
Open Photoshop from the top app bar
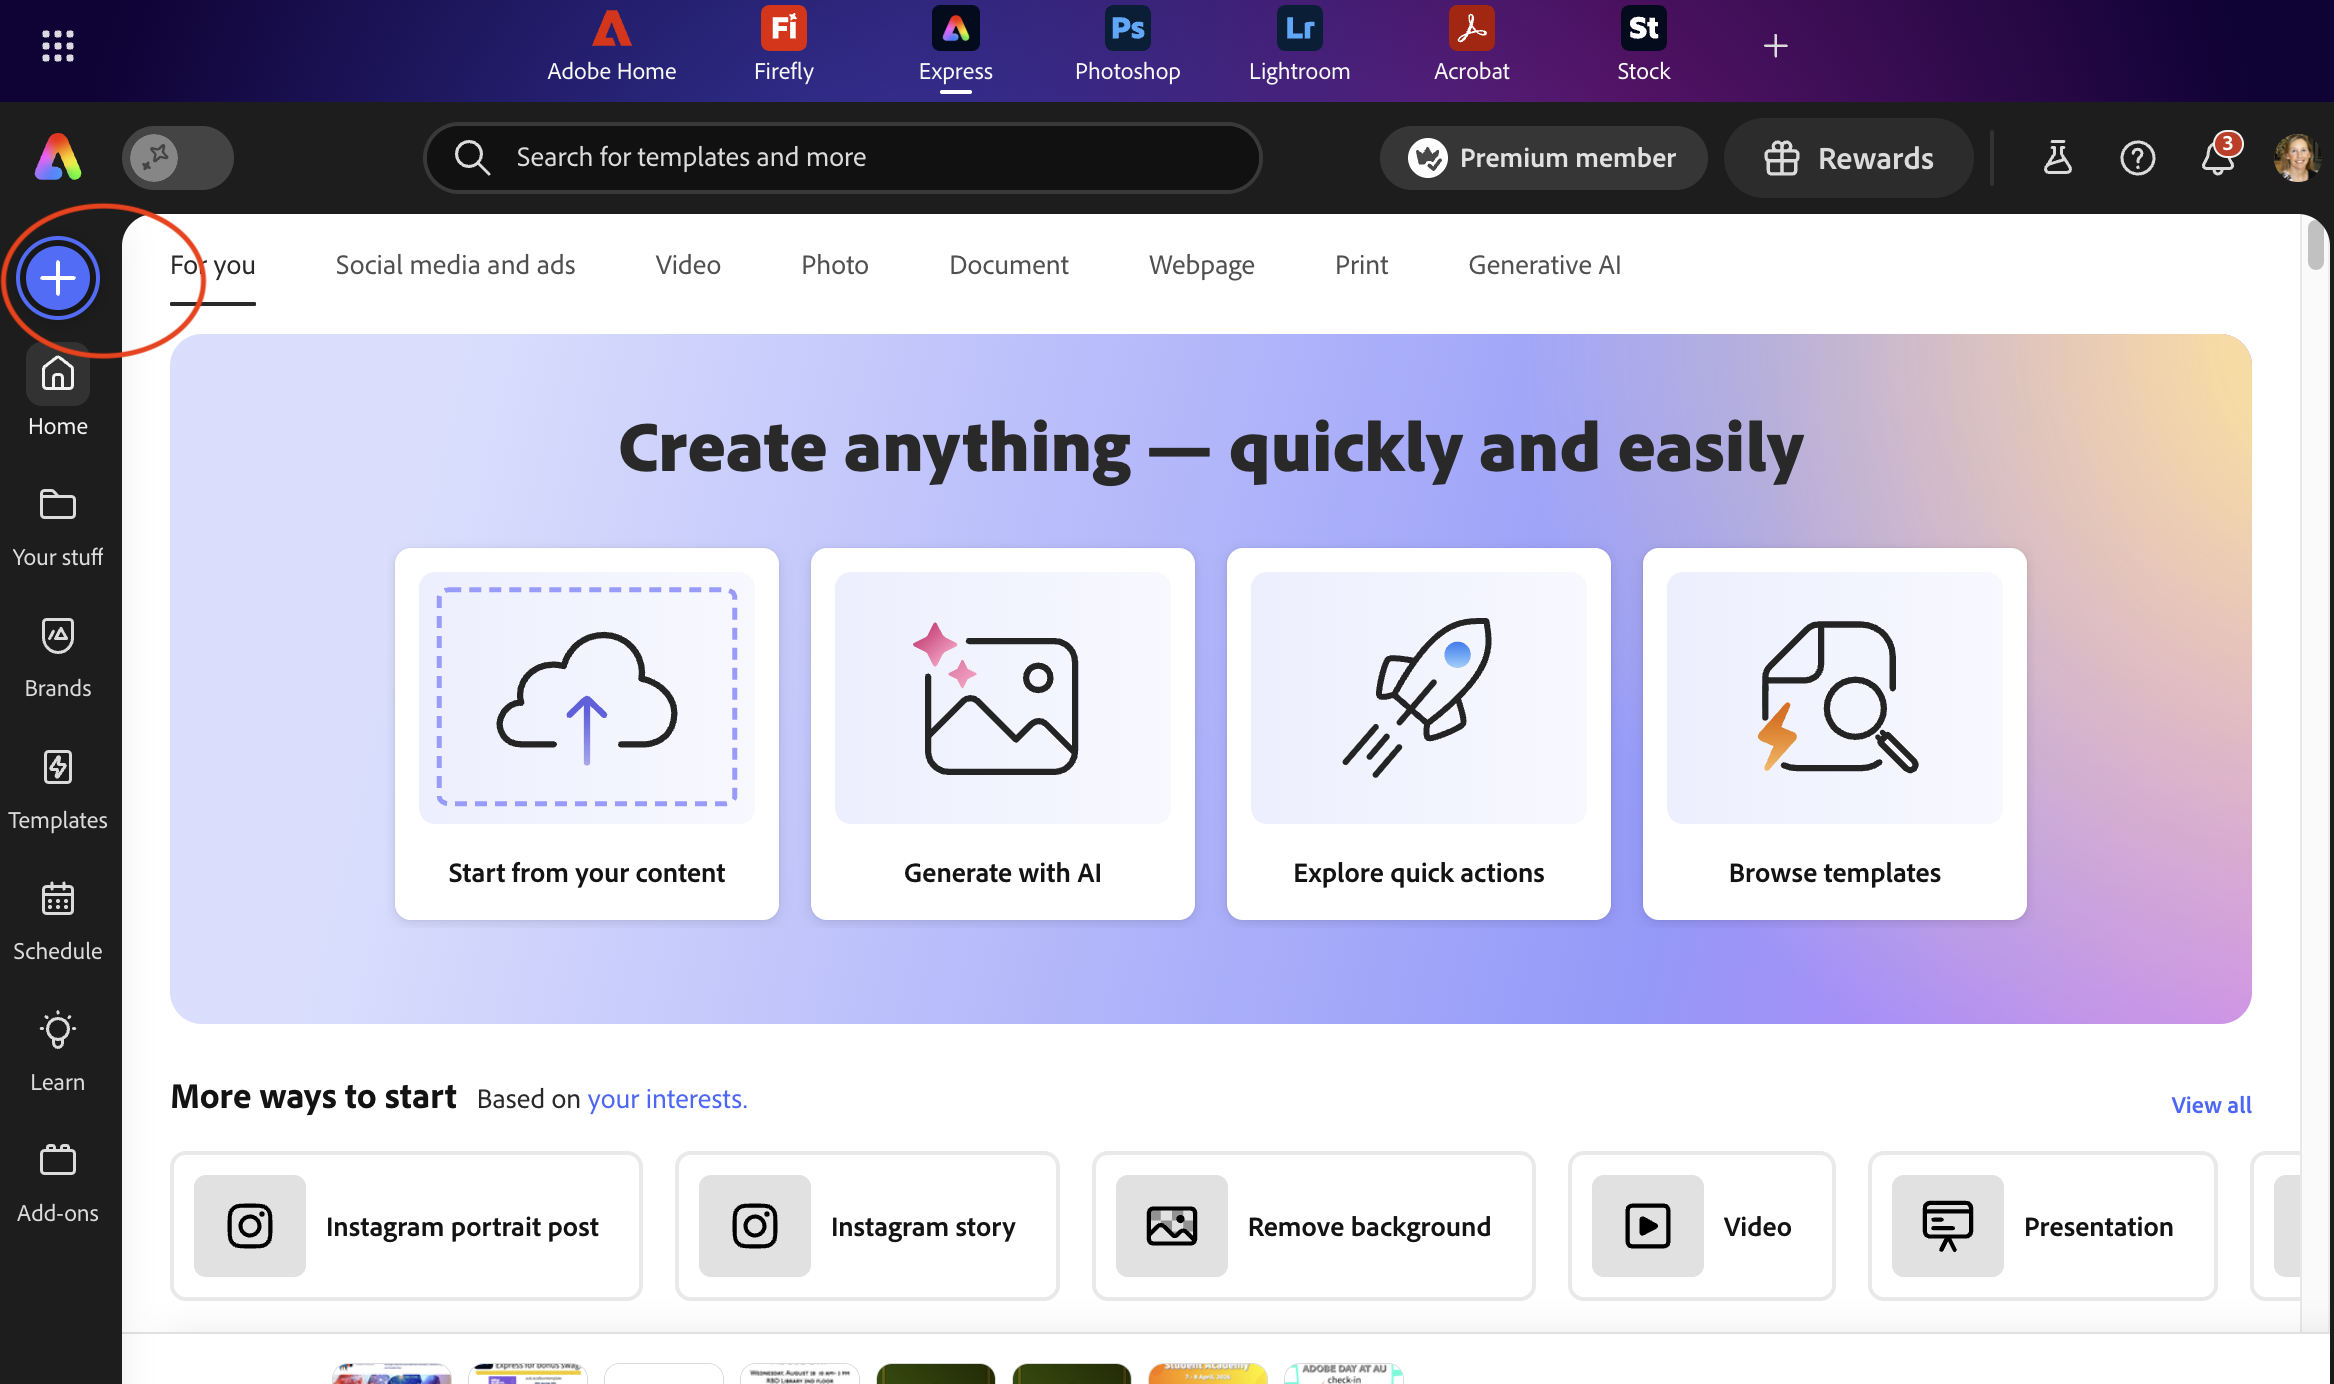point(1127,45)
